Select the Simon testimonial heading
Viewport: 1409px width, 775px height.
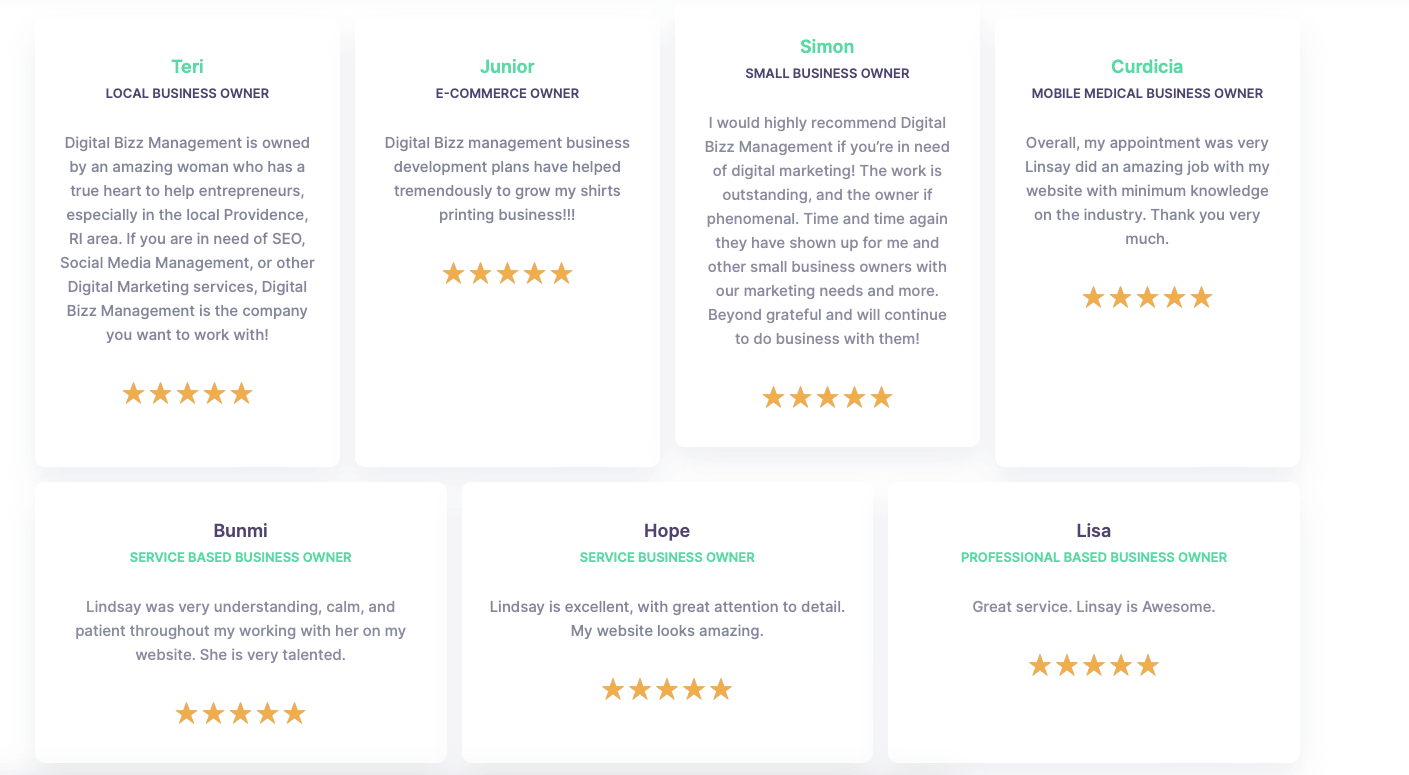[x=827, y=47]
